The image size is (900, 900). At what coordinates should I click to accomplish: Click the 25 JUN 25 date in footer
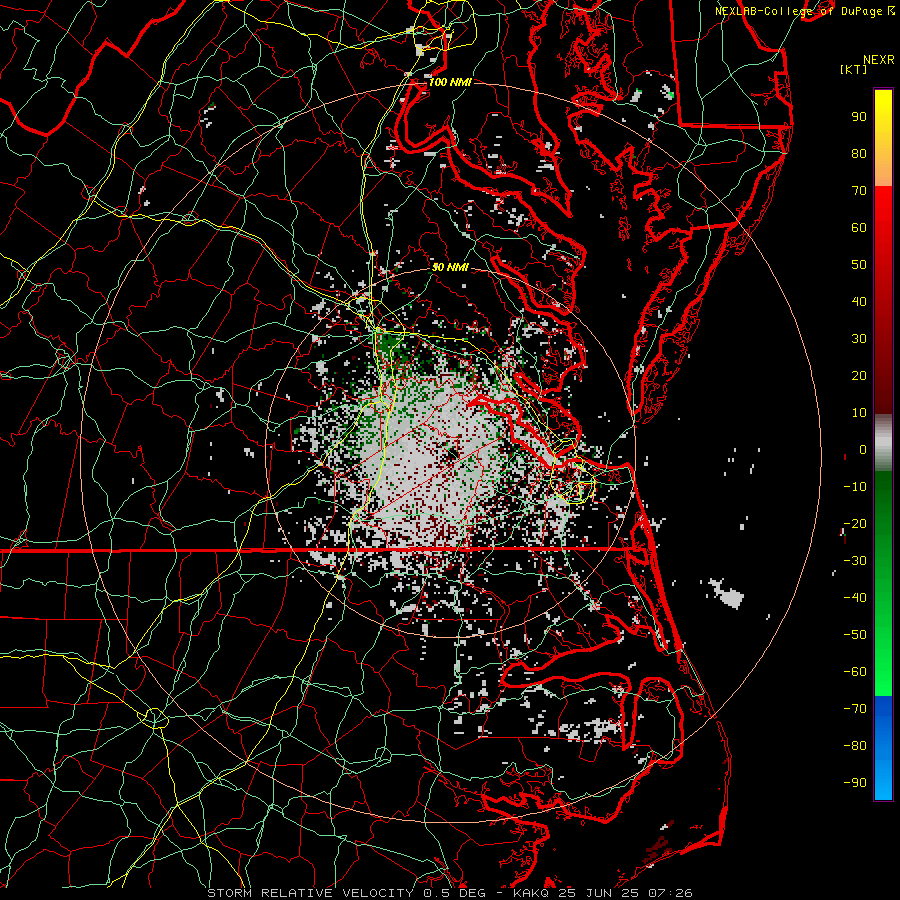(597, 893)
